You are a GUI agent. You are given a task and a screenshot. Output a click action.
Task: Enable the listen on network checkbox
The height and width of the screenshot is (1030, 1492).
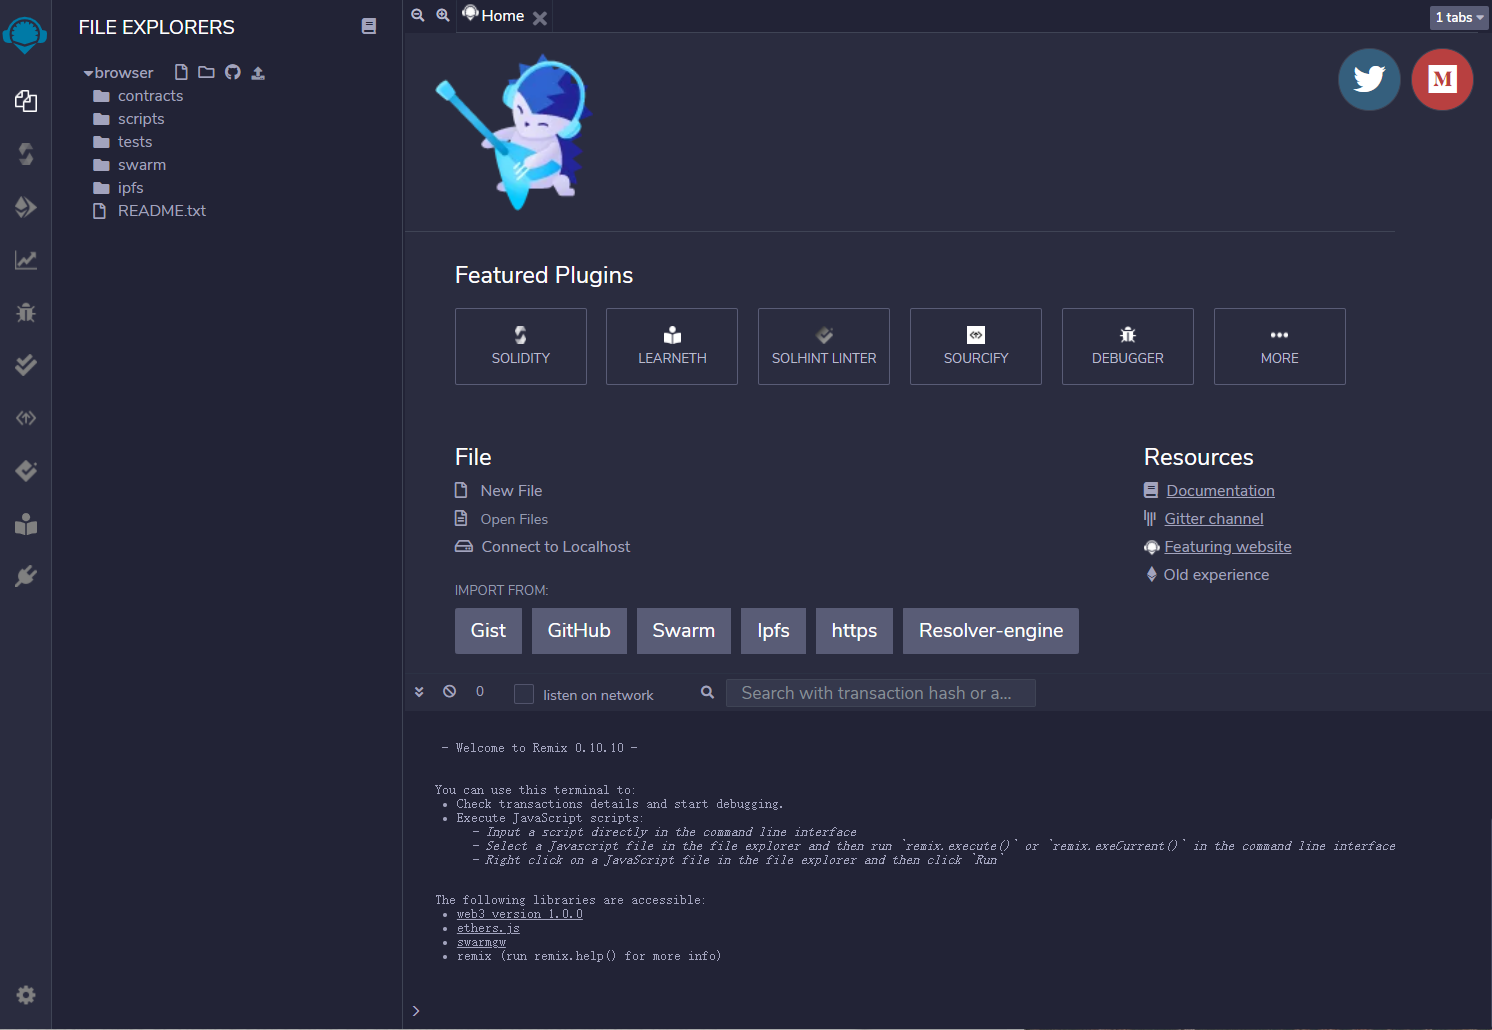(524, 694)
